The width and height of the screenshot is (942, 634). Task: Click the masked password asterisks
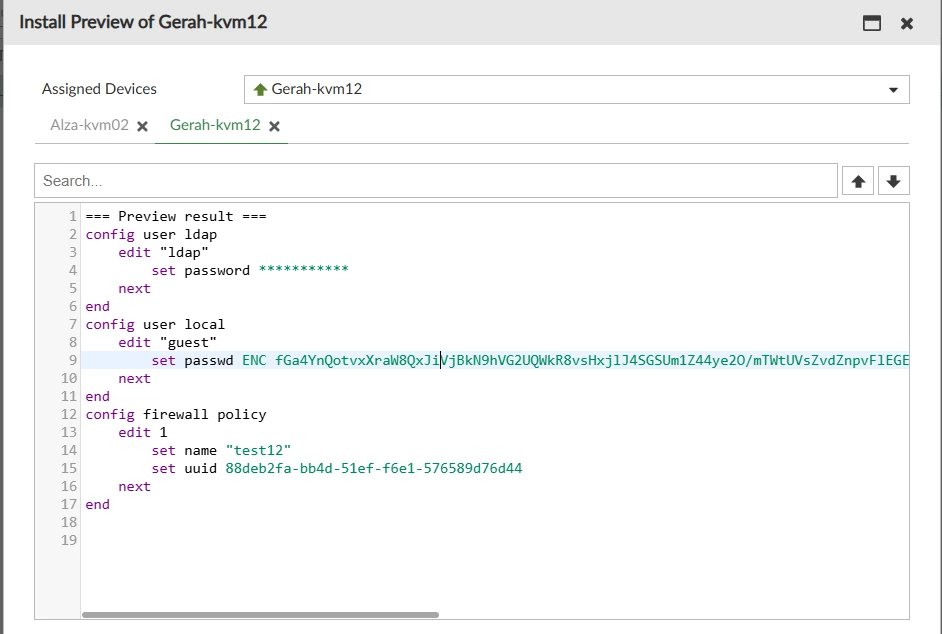(303, 269)
